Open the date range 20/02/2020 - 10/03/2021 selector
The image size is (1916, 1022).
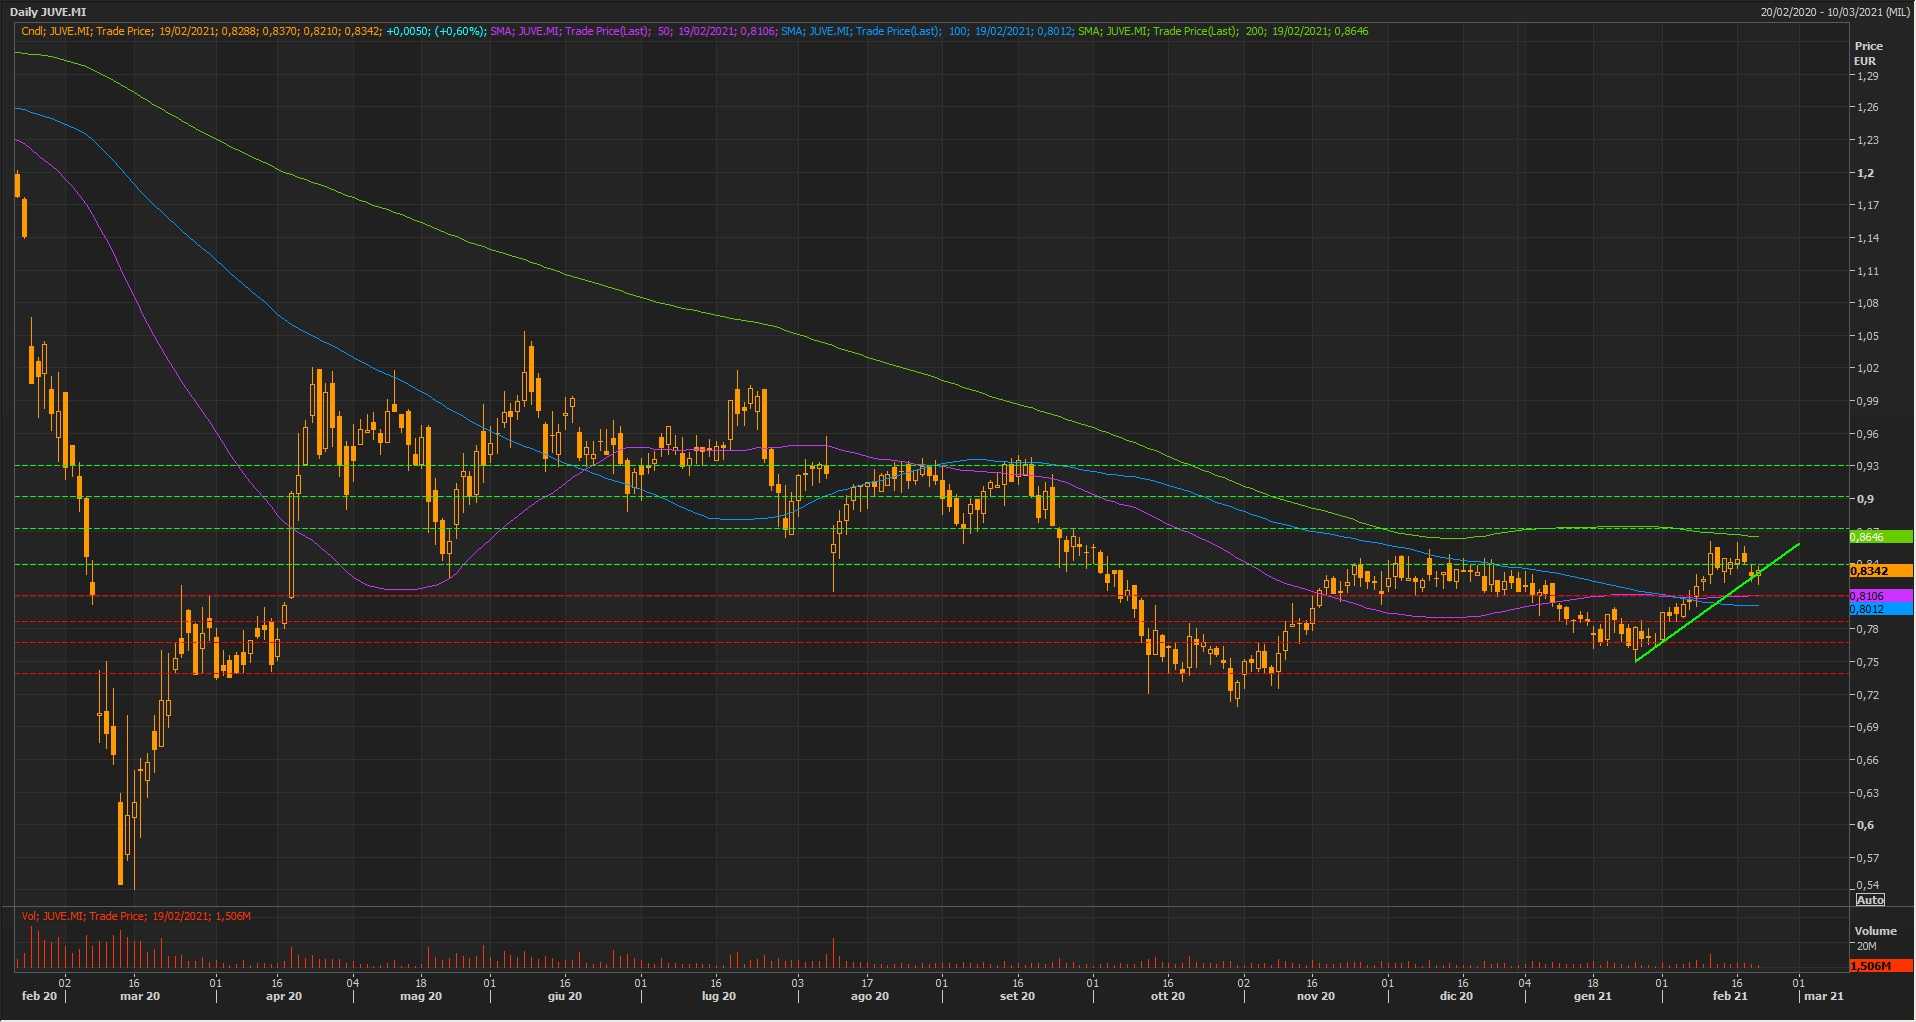coord(1834,12)
